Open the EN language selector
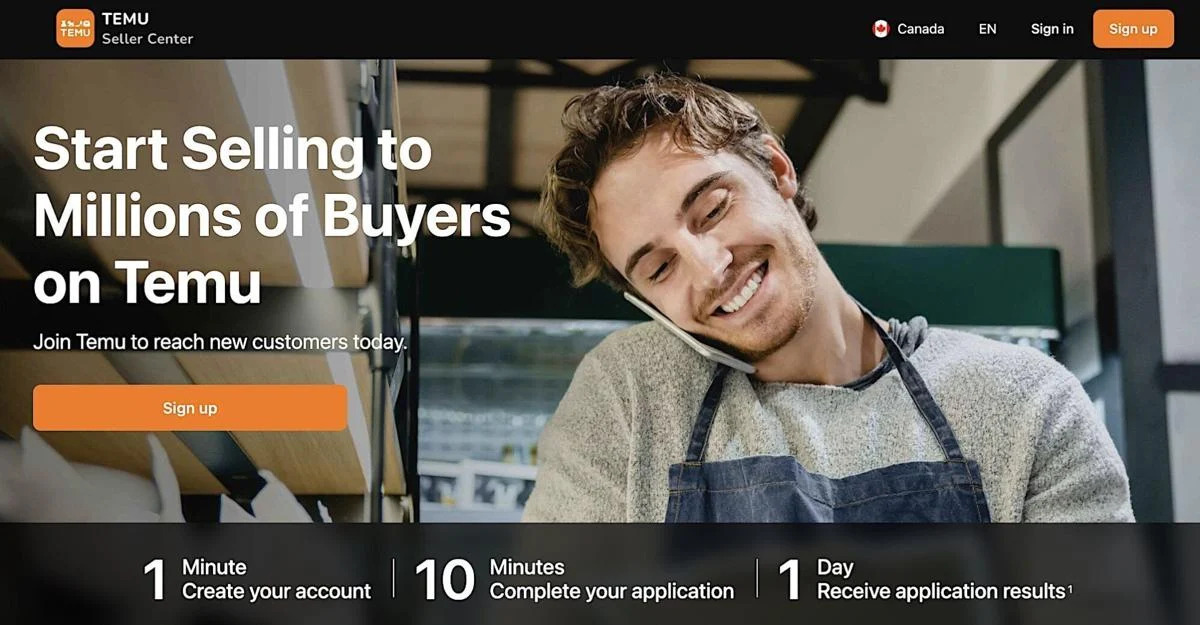This screenshot has height=625, width=1200. tap(987, 29)
